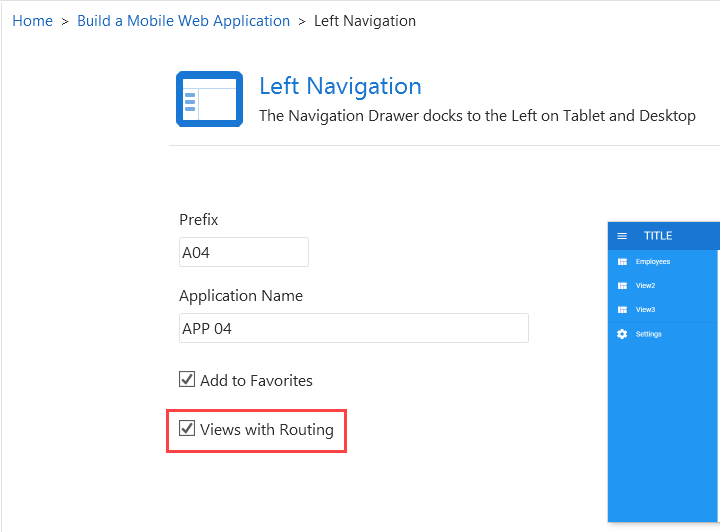The width and height of the screenshot is (720, 532).
Task: Select the View2 label in preview drawer
Action: [646, 286]
